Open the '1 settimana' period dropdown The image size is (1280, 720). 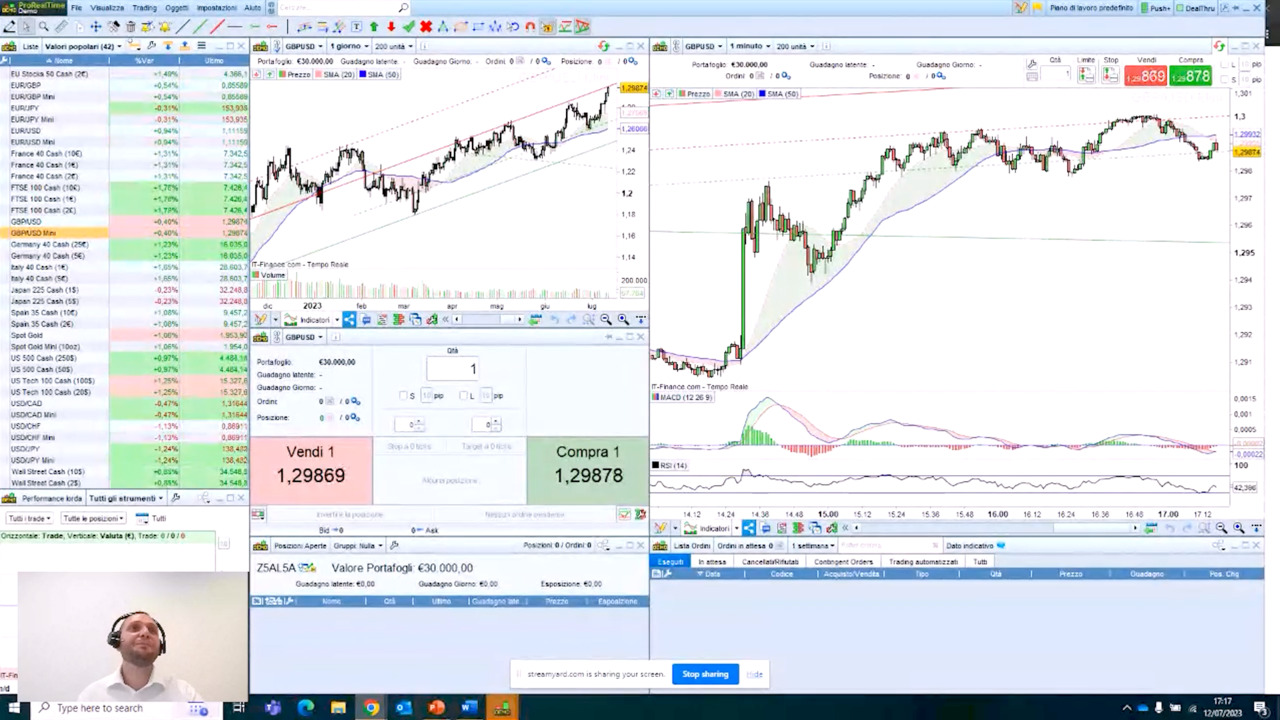click(x=813, y=546)
